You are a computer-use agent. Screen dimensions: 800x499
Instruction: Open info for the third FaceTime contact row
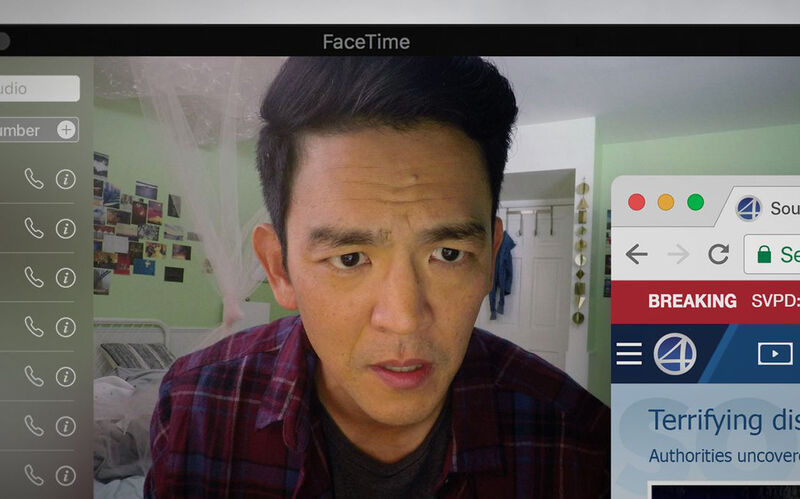click(x=66, y=278)
